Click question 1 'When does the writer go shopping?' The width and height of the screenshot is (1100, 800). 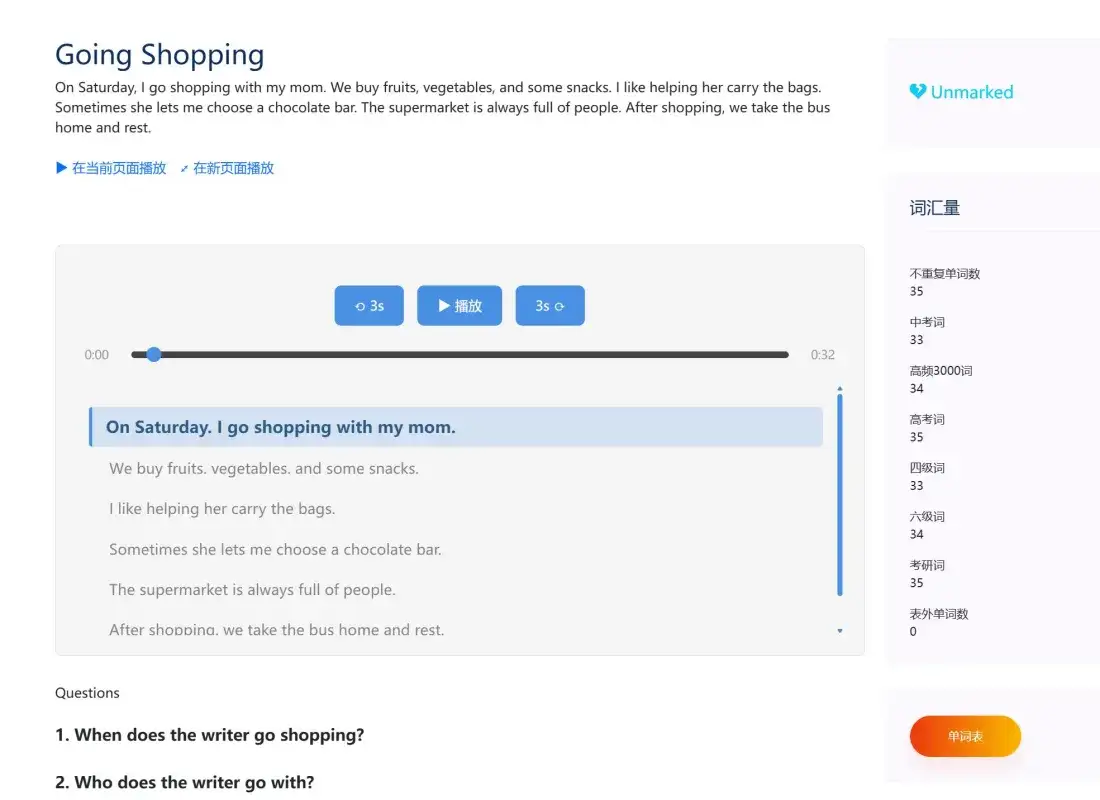click(209, 735)
